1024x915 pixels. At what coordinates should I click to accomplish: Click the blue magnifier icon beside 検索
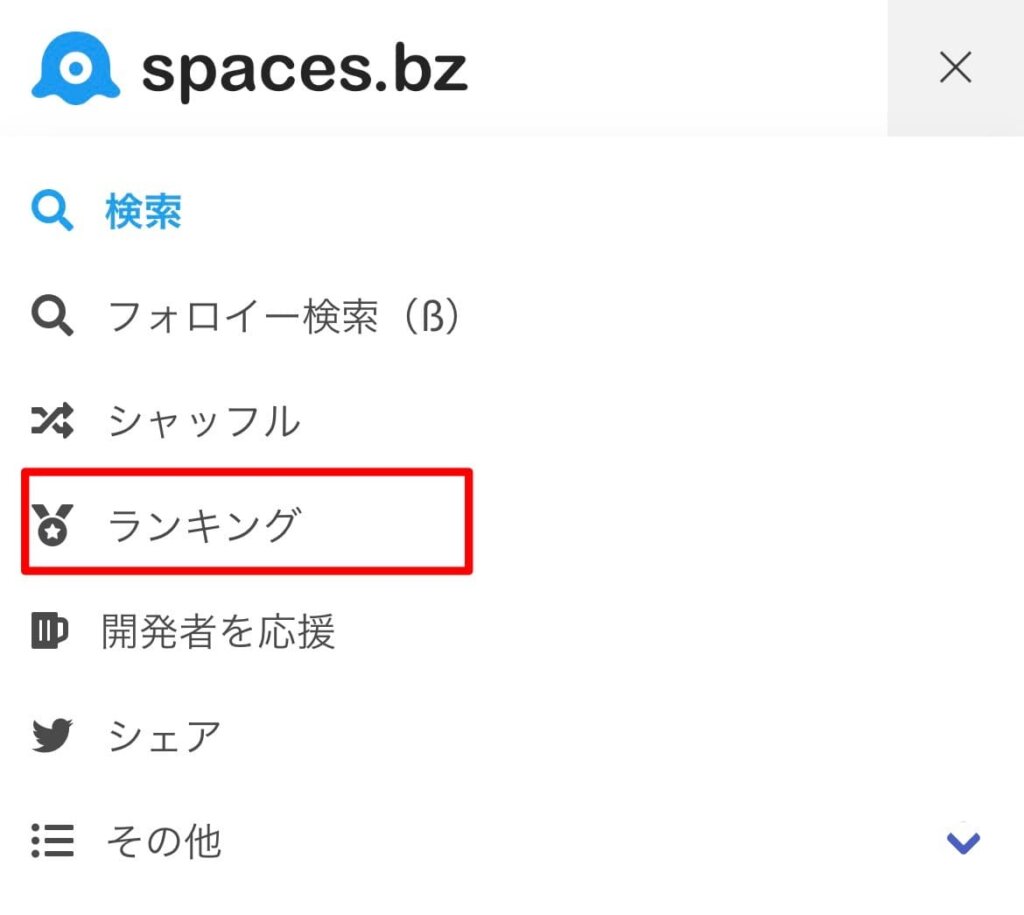pos(52,211)
